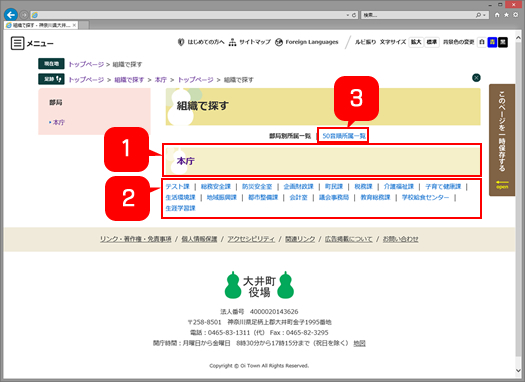This screenshot has width=525, height=382.
Task: Click the search magnifier in the search box
Action: 478,15
